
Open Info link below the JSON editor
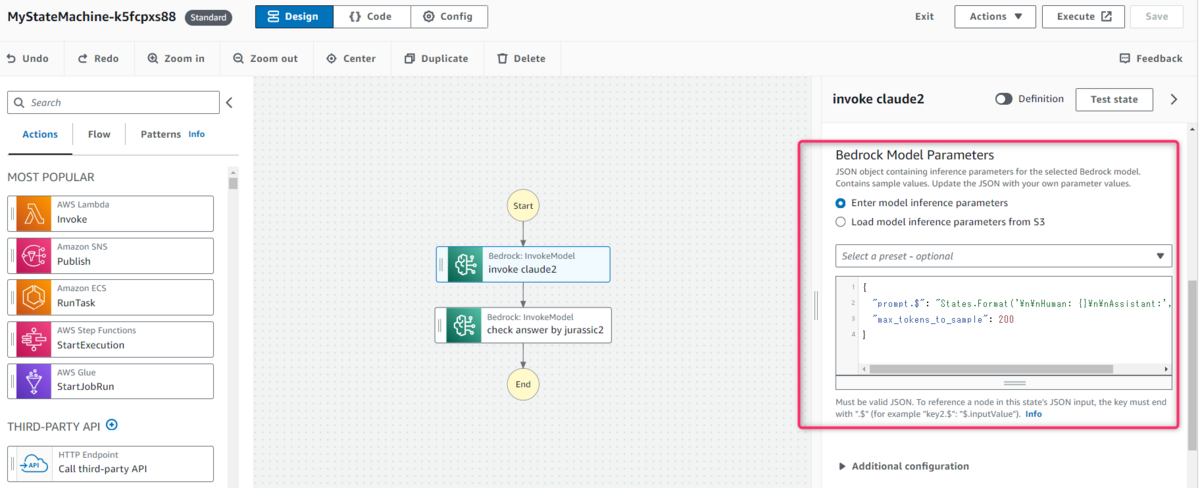[x=1033, y=413]
